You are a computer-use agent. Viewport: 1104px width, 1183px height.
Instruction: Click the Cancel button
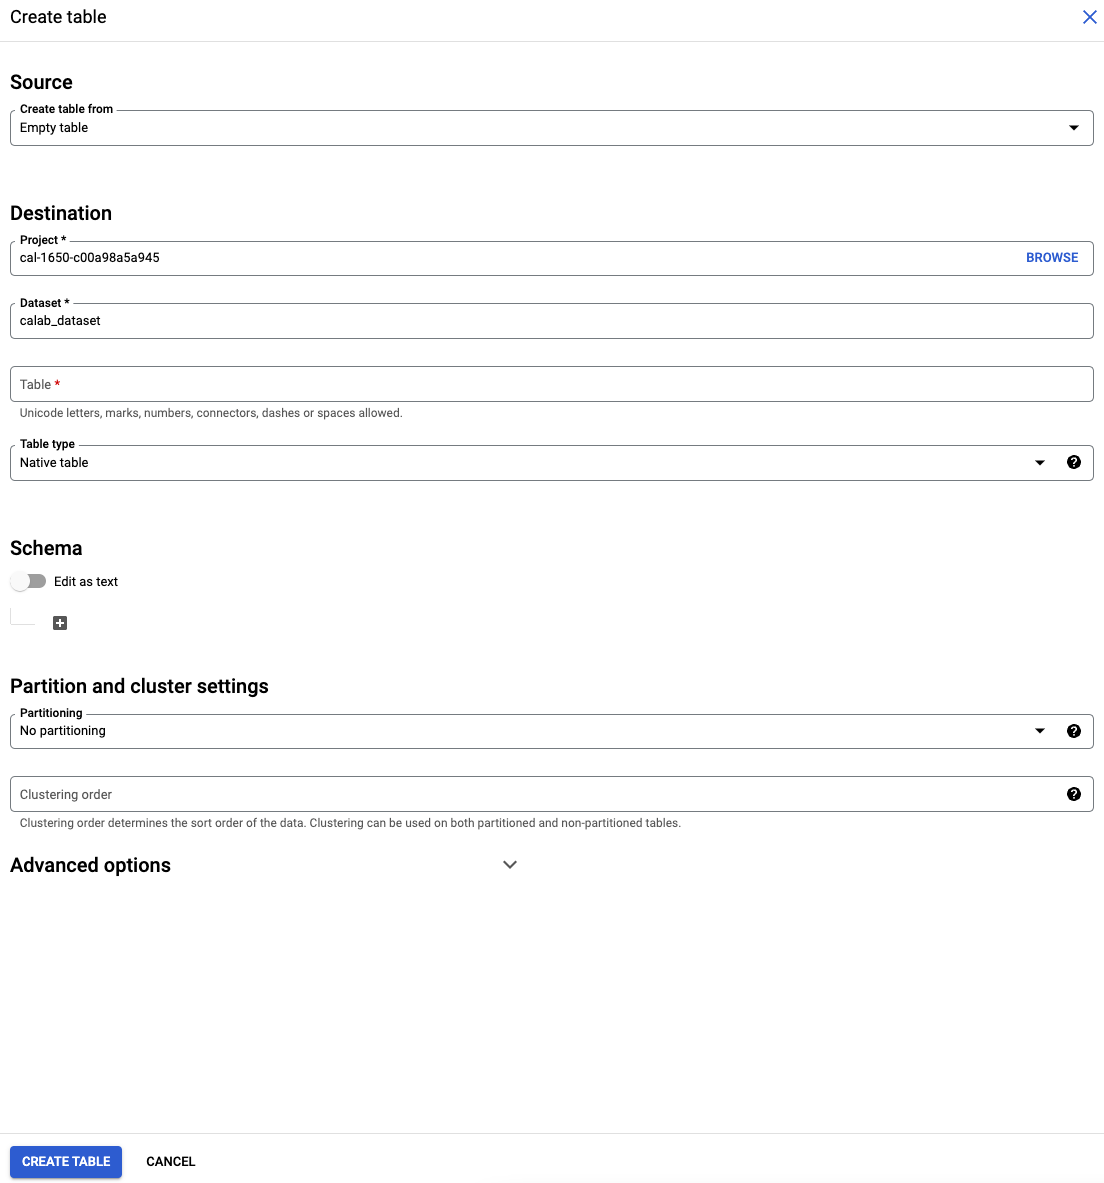pos(171,1161)
